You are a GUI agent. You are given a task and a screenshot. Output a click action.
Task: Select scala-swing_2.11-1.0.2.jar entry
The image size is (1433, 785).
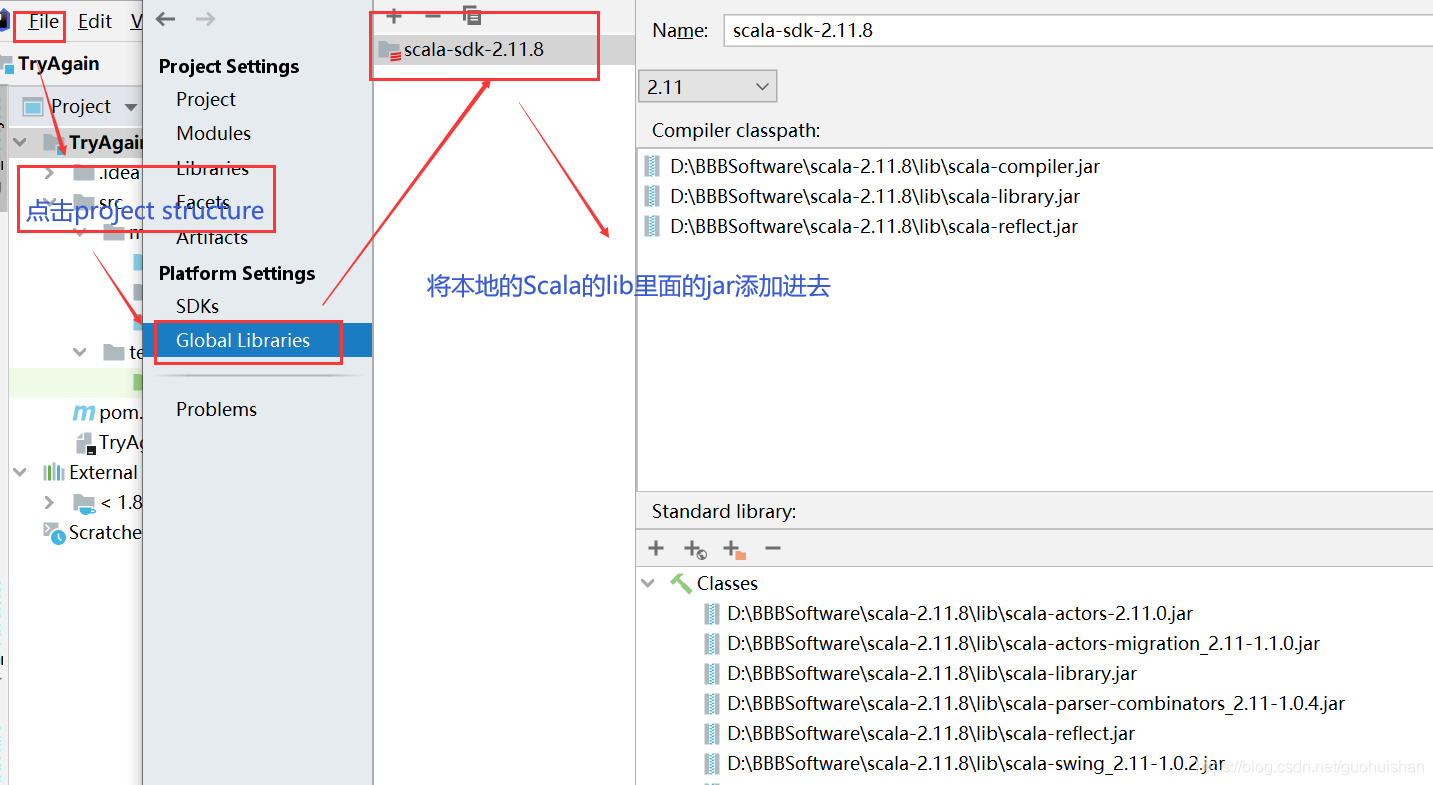coord(976,763)
